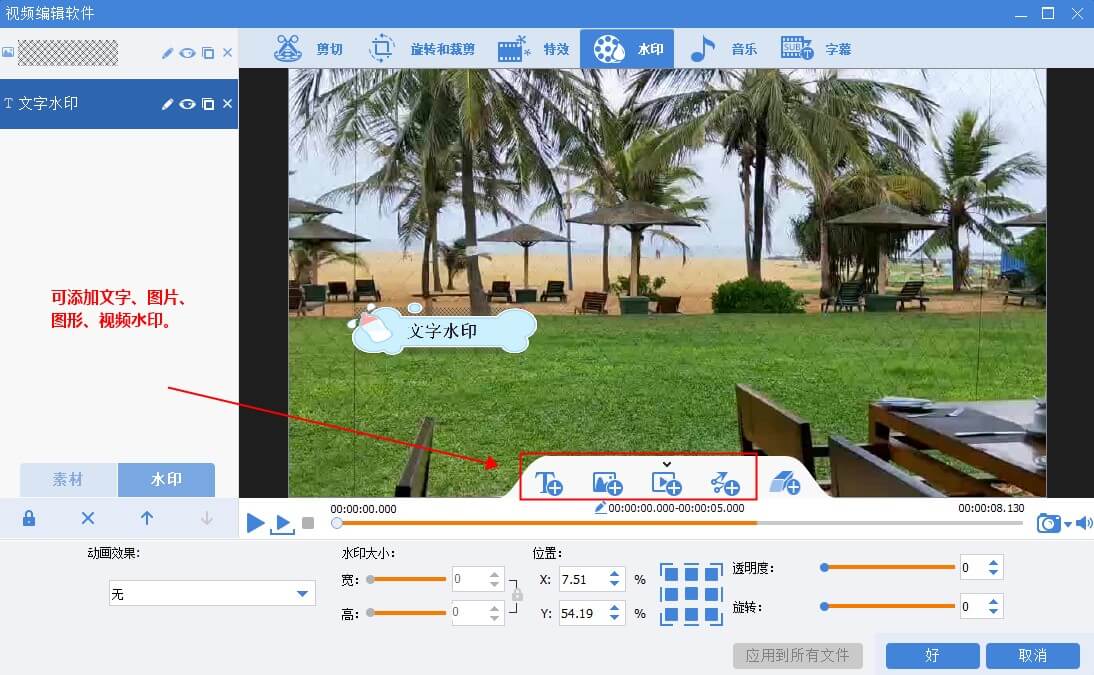
Task: Adjust the 旋转 rotation slider
Action: [x=888, y=607]
